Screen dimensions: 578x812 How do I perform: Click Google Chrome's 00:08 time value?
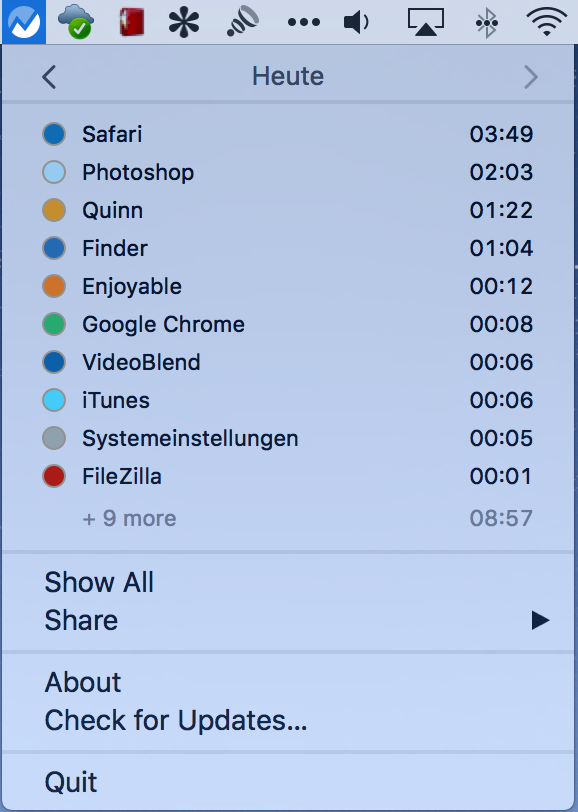(501, 324)
